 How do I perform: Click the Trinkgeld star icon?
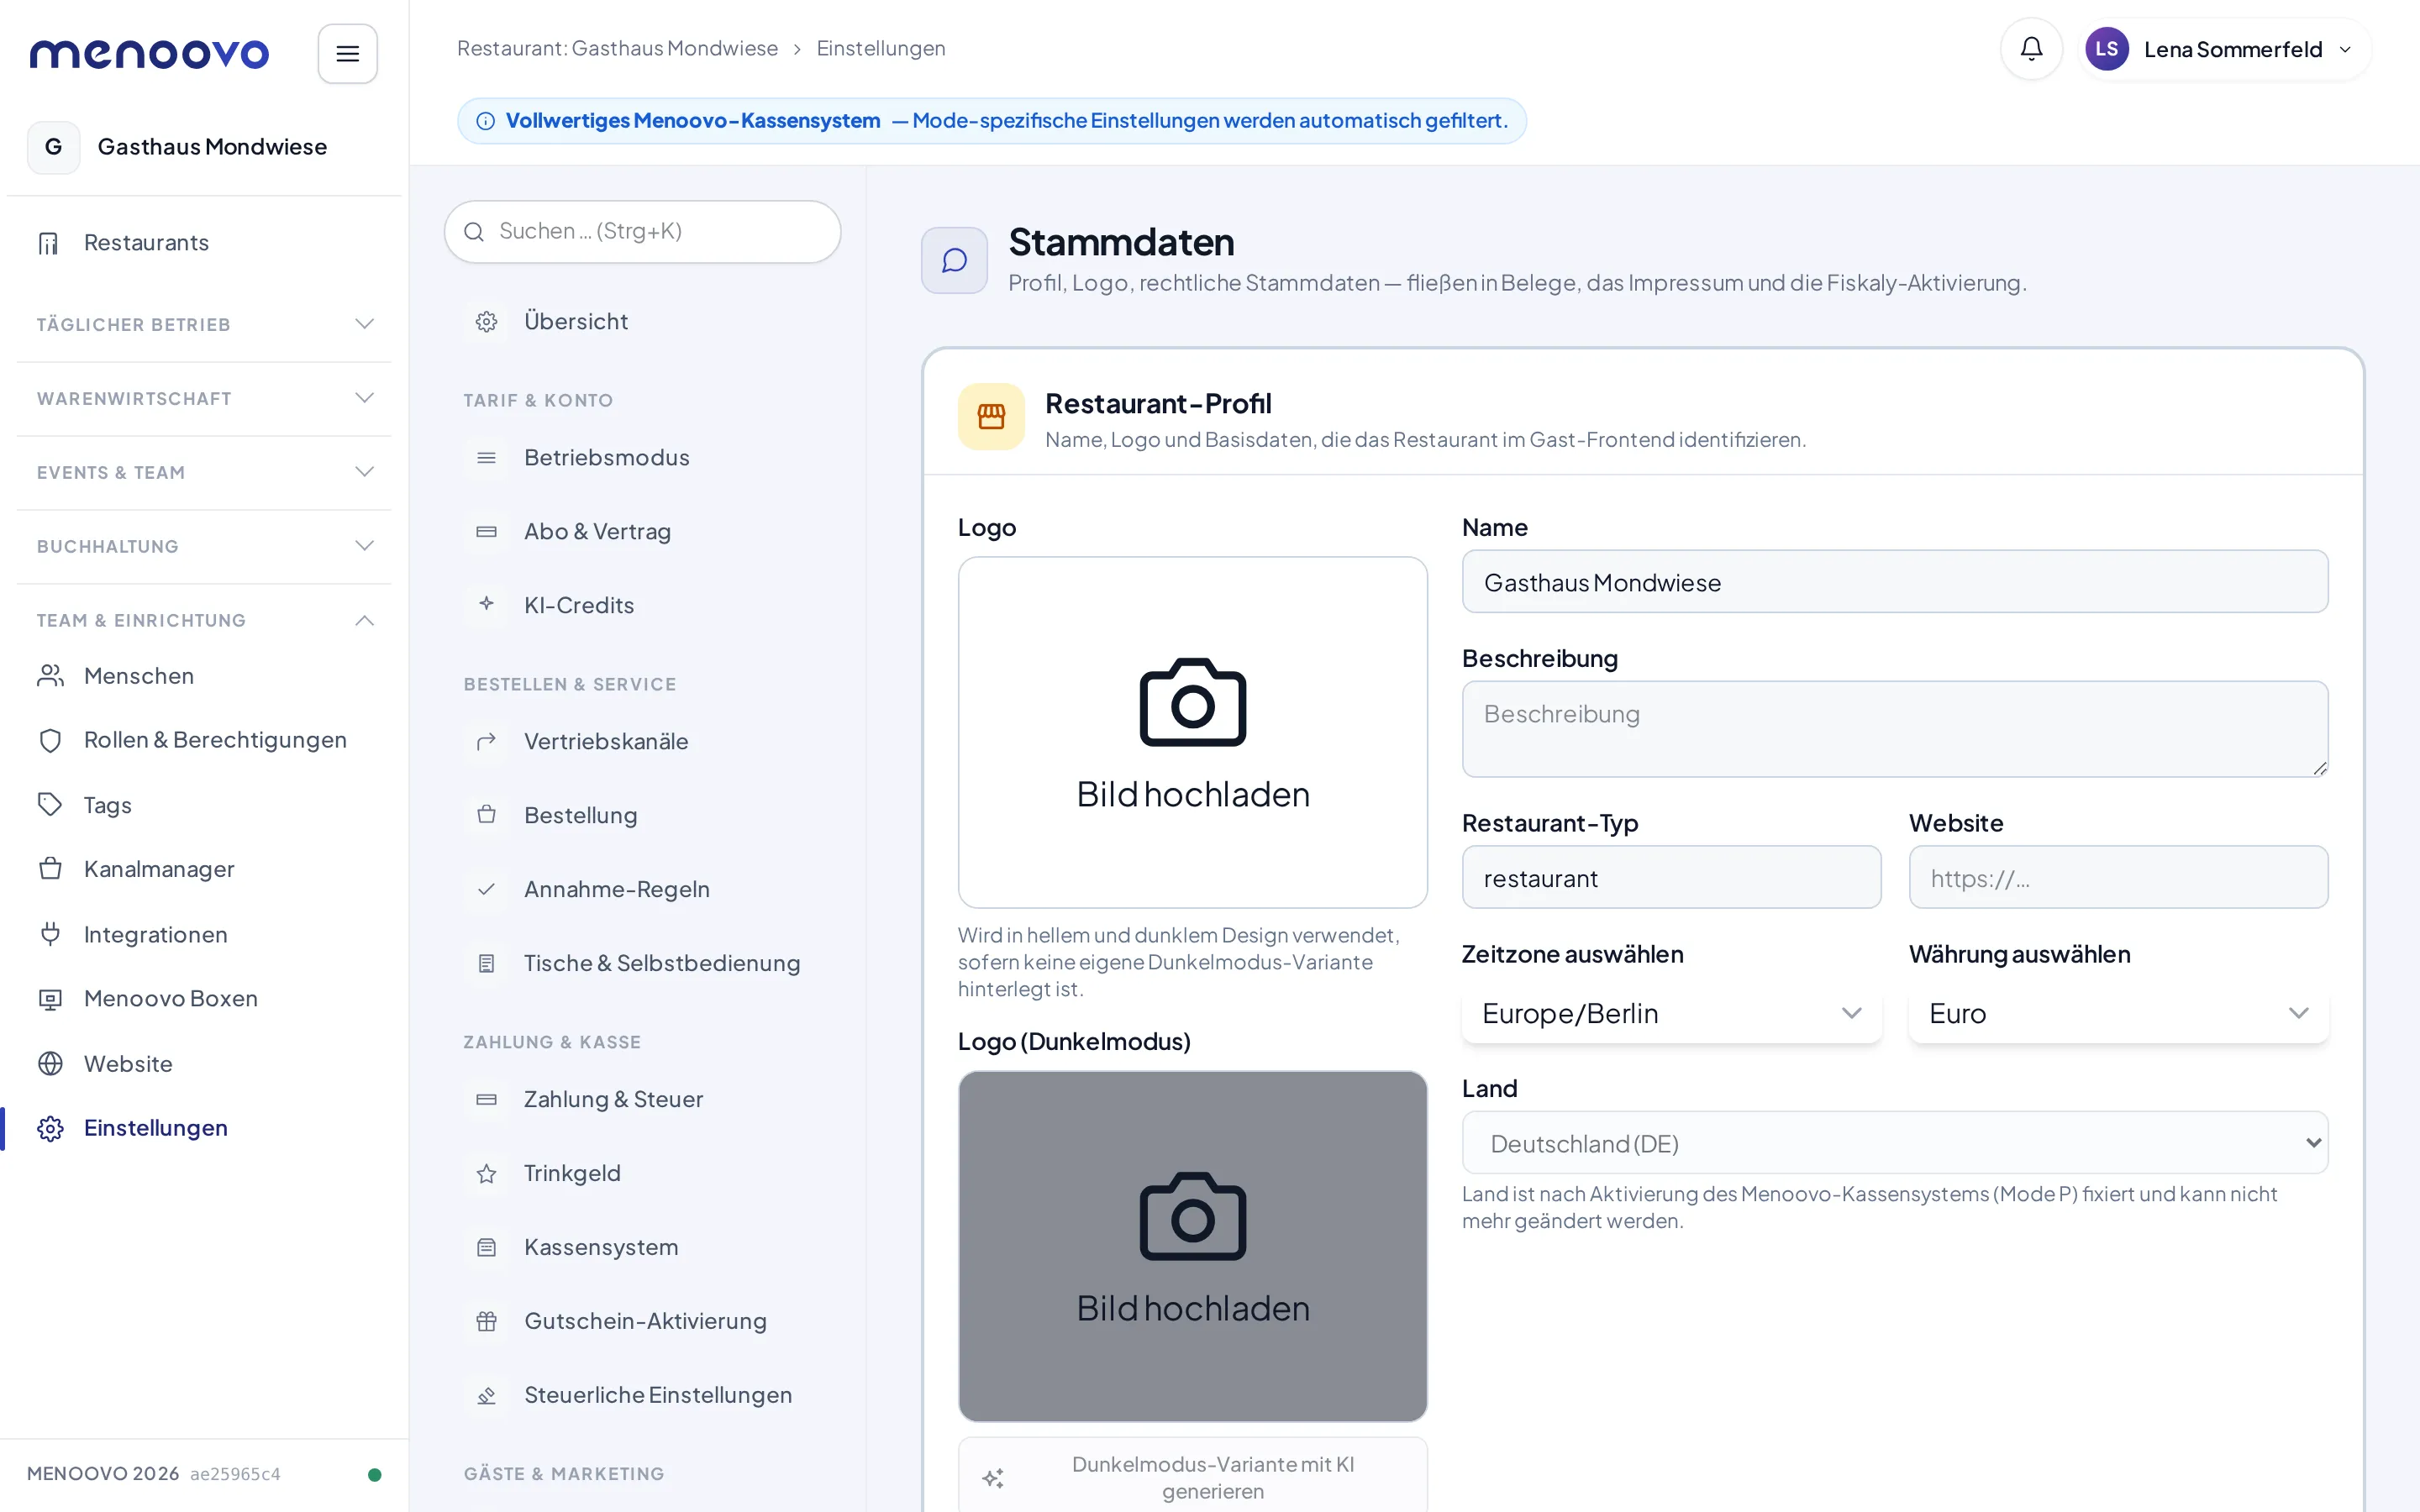487,1174
